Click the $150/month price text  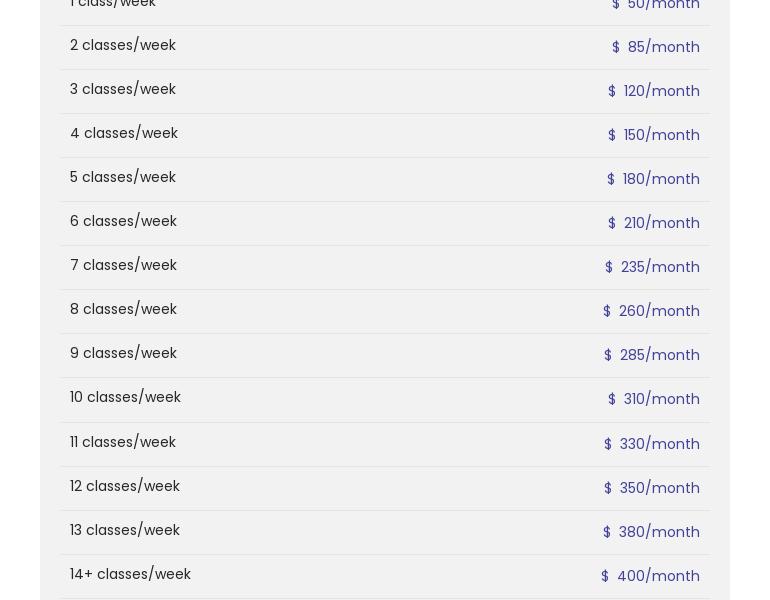click(x=654, y=135)
